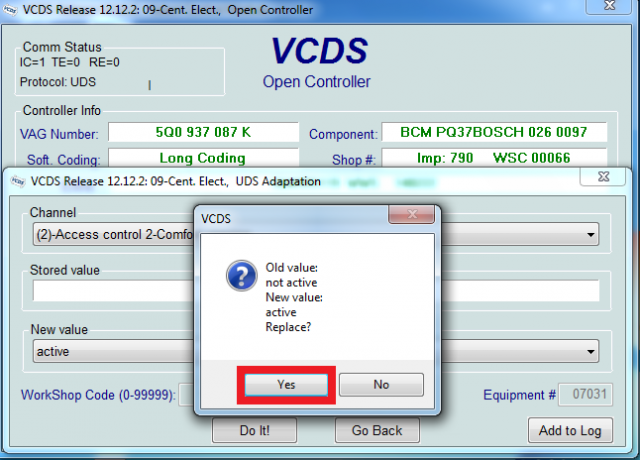Click the Stored value field
Viewport: 640px width, 460px height.
[x=316, y=291]
